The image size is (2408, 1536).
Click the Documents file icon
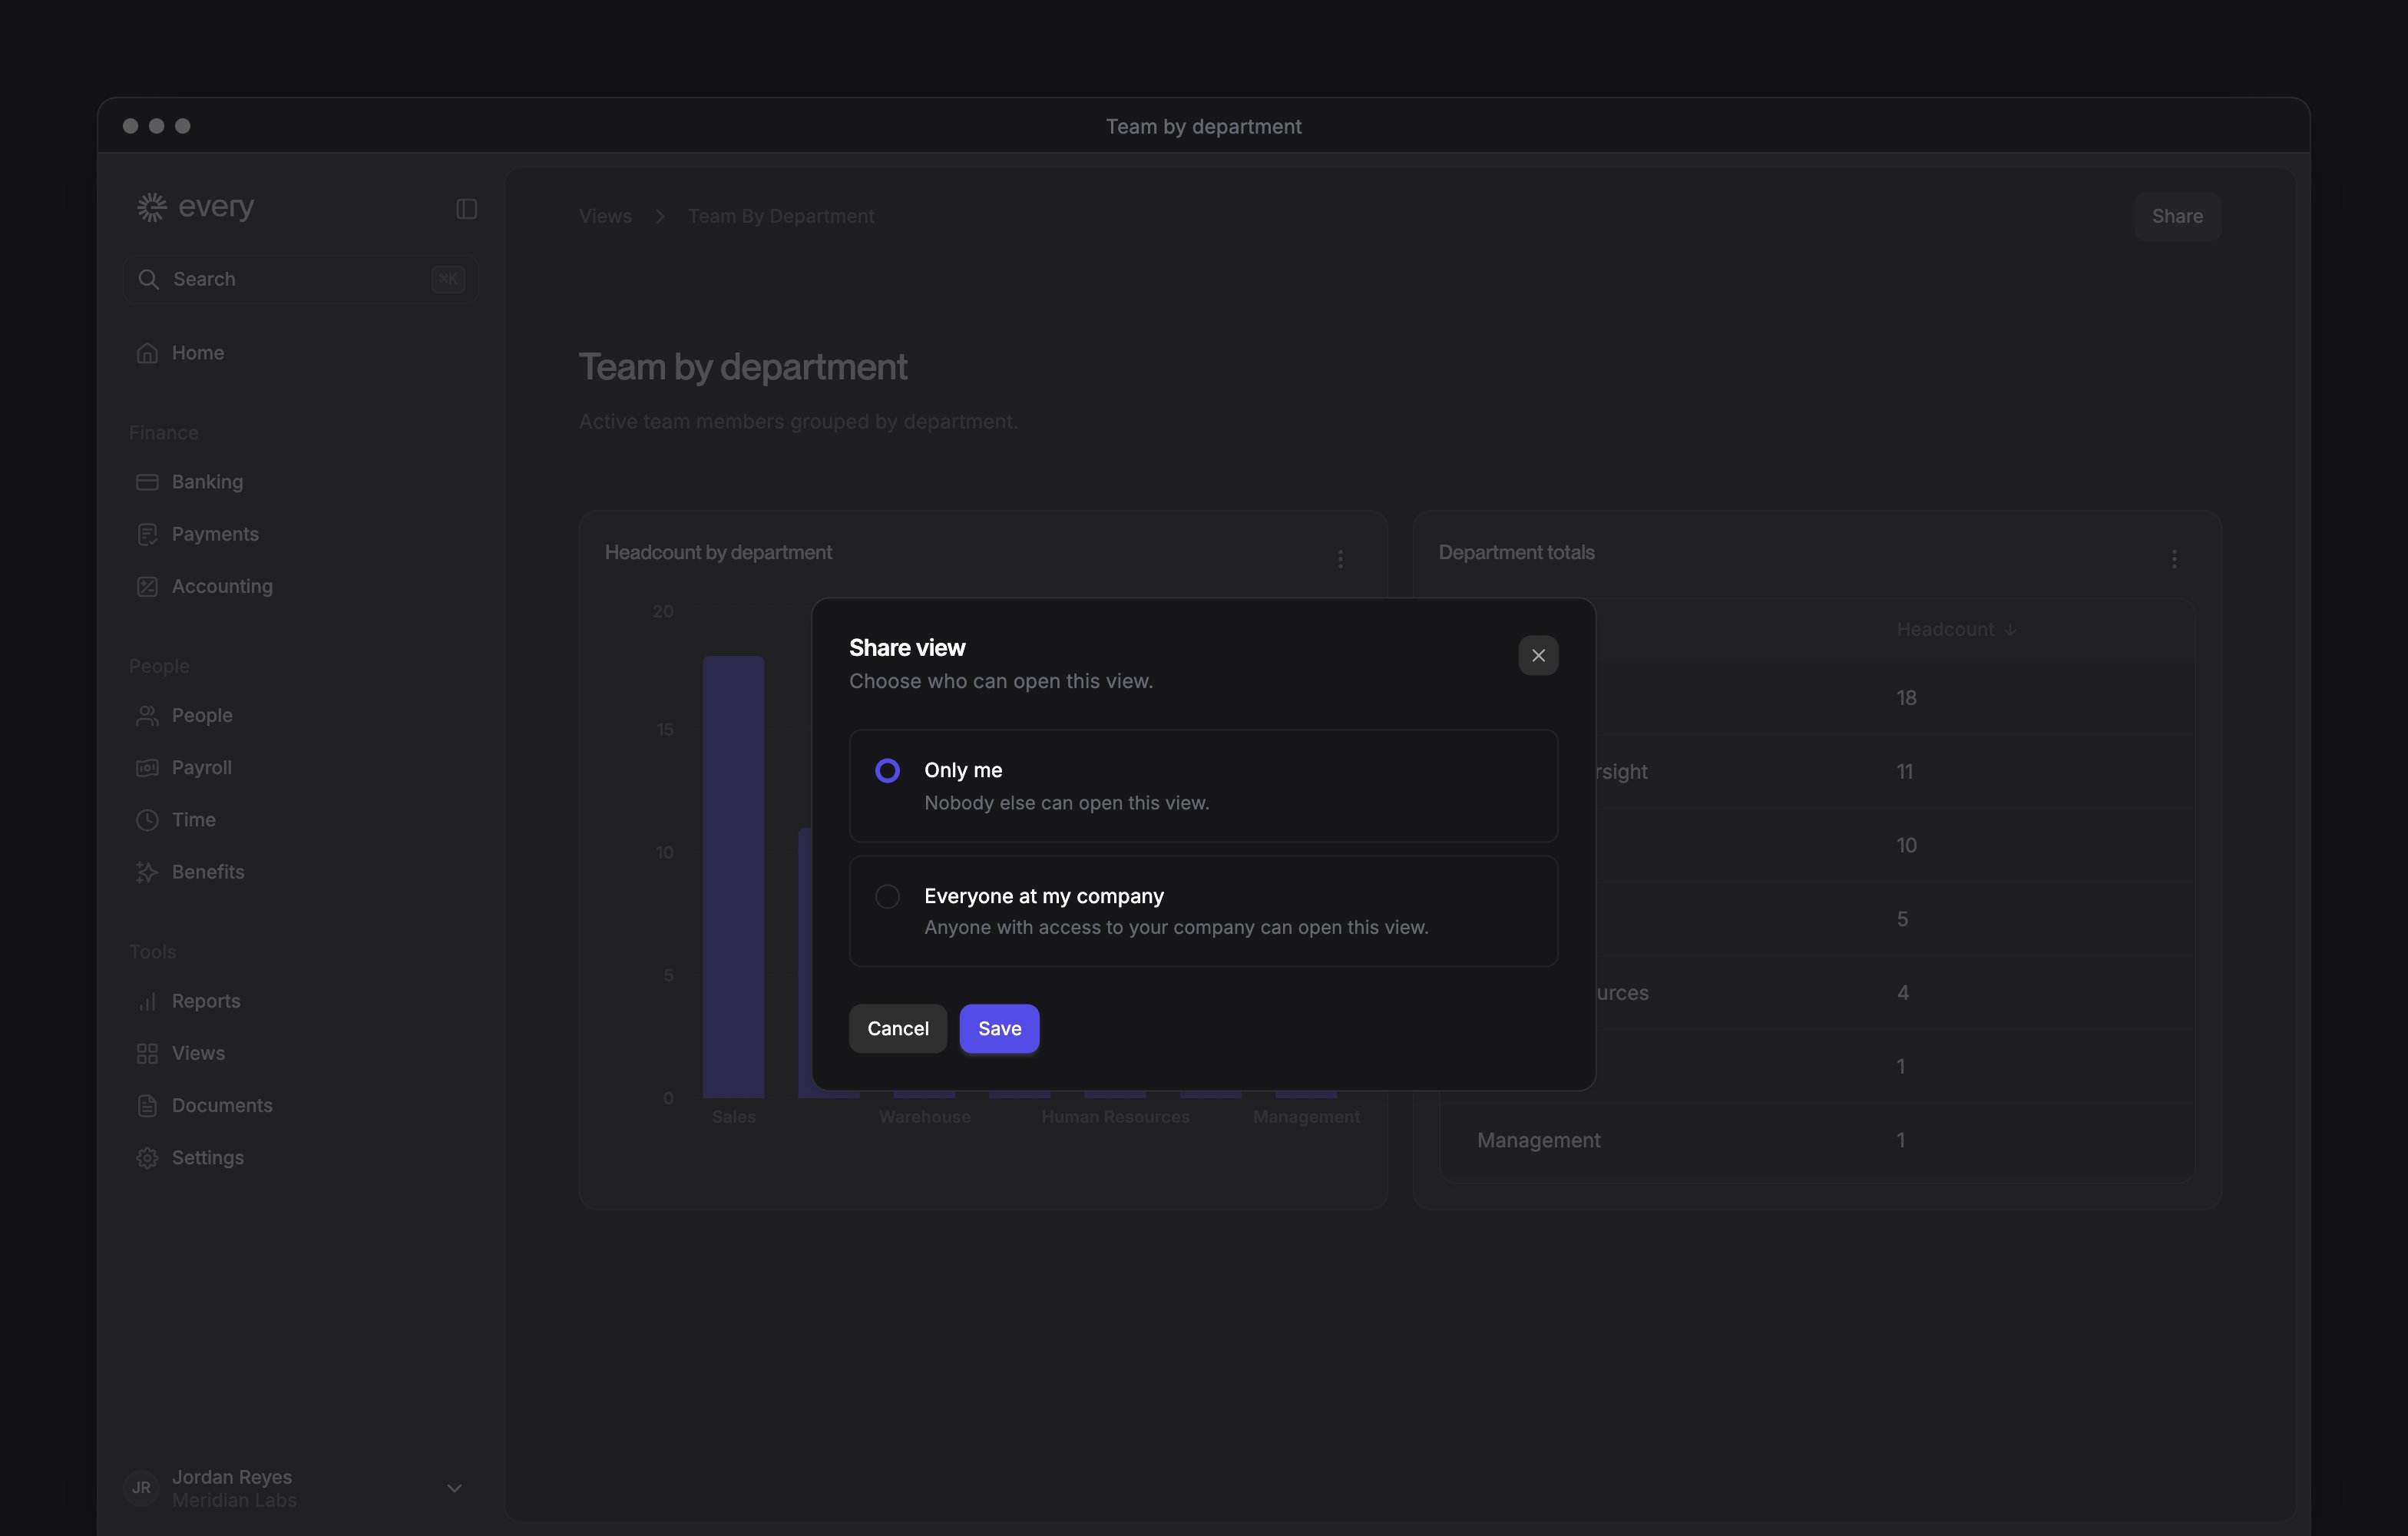point(147,1105)
